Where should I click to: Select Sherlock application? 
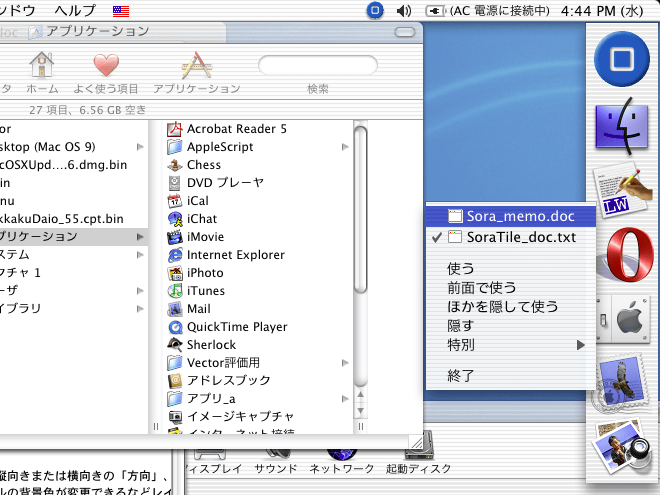pyautogui.click(x=202, y=345)
